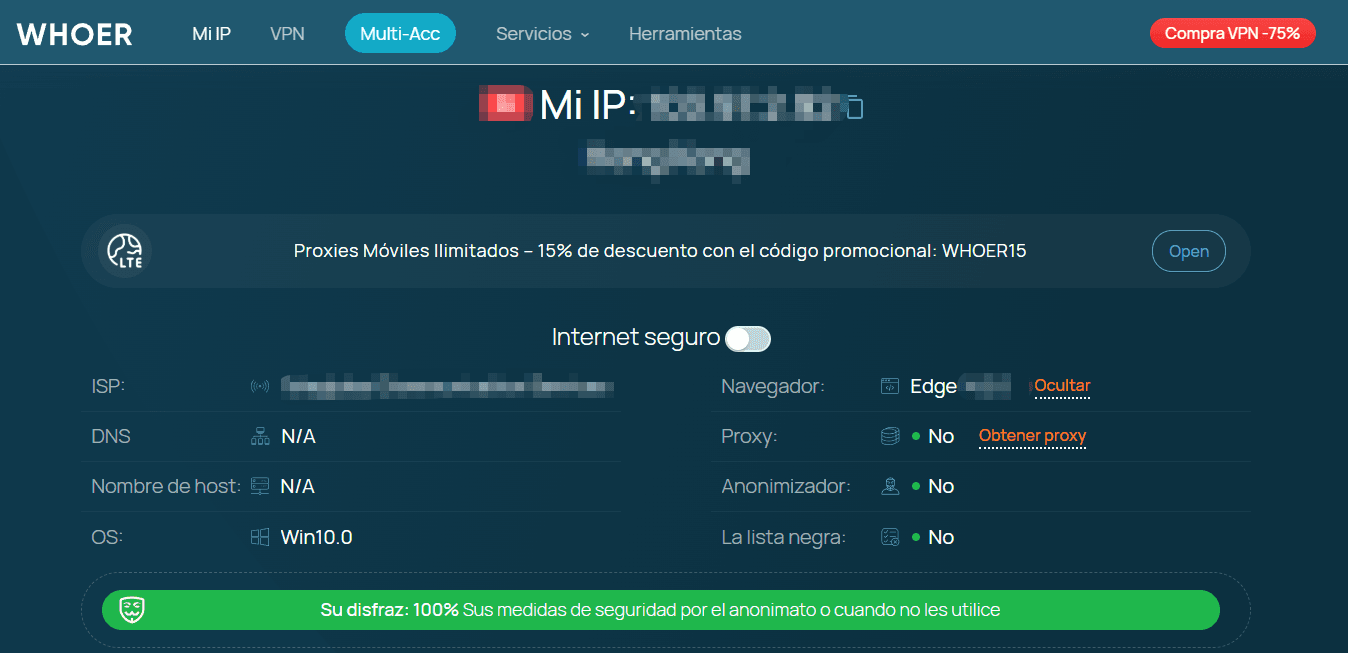
Task: Open the Mi IP menu item
Action: 211,33
